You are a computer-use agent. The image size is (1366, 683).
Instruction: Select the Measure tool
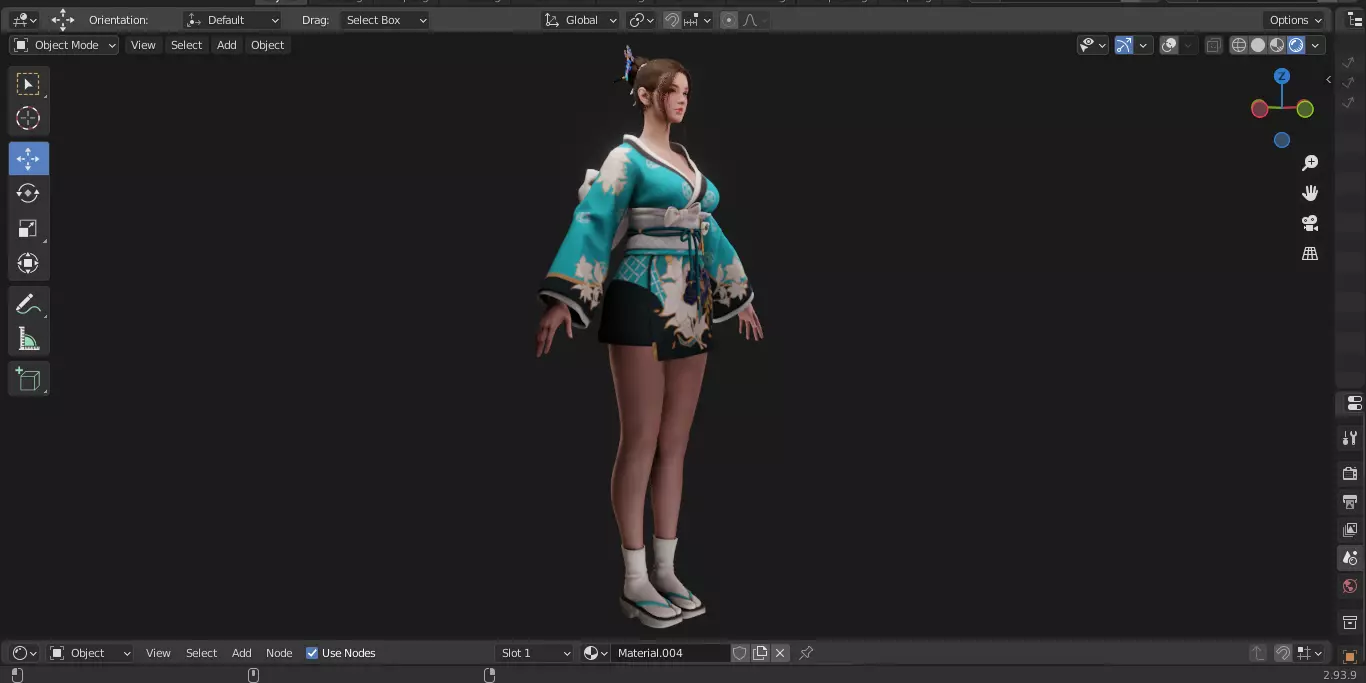[28, 339]
